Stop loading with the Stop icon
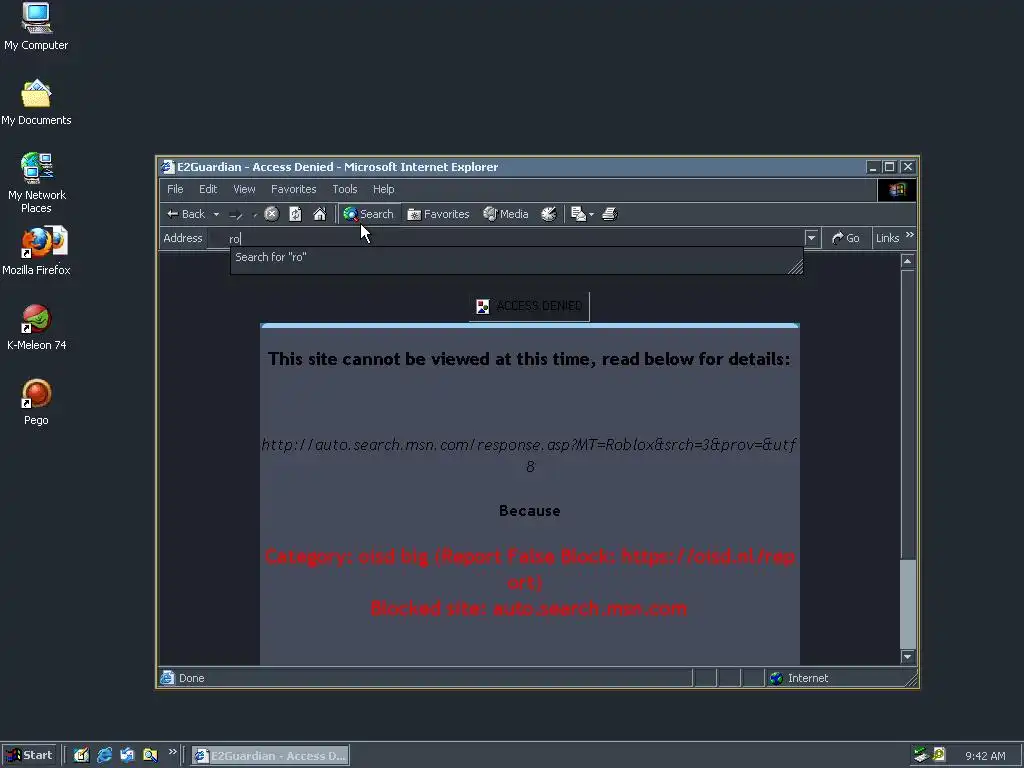 click(272, 214)
